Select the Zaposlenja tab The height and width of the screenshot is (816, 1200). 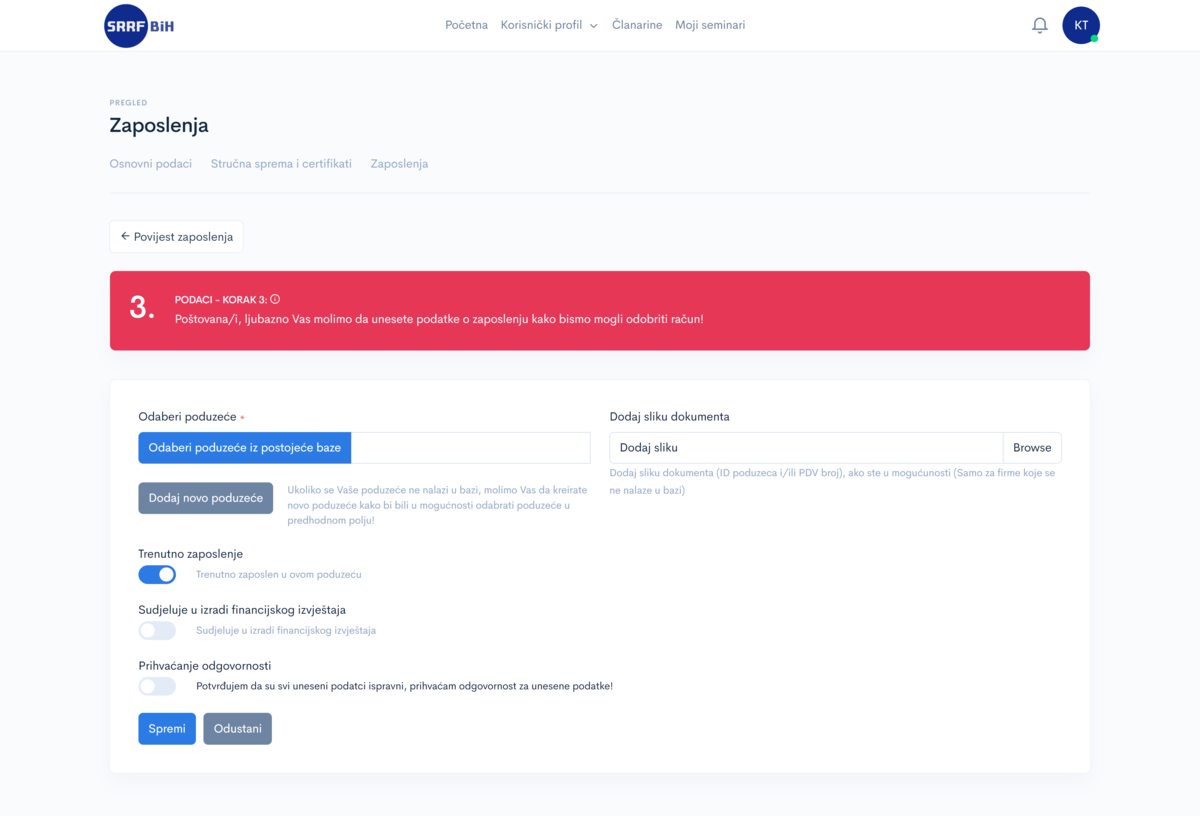coord(399,163)
